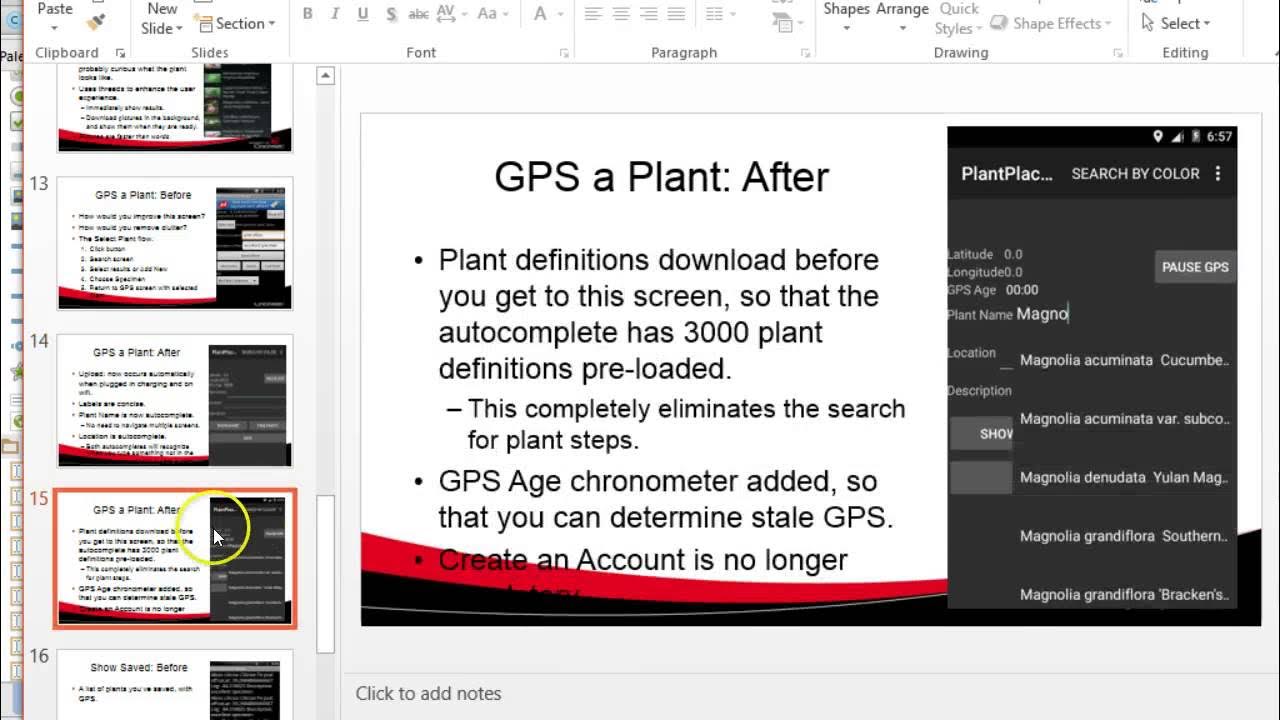Toggle Underline formatting

(362, 14)
